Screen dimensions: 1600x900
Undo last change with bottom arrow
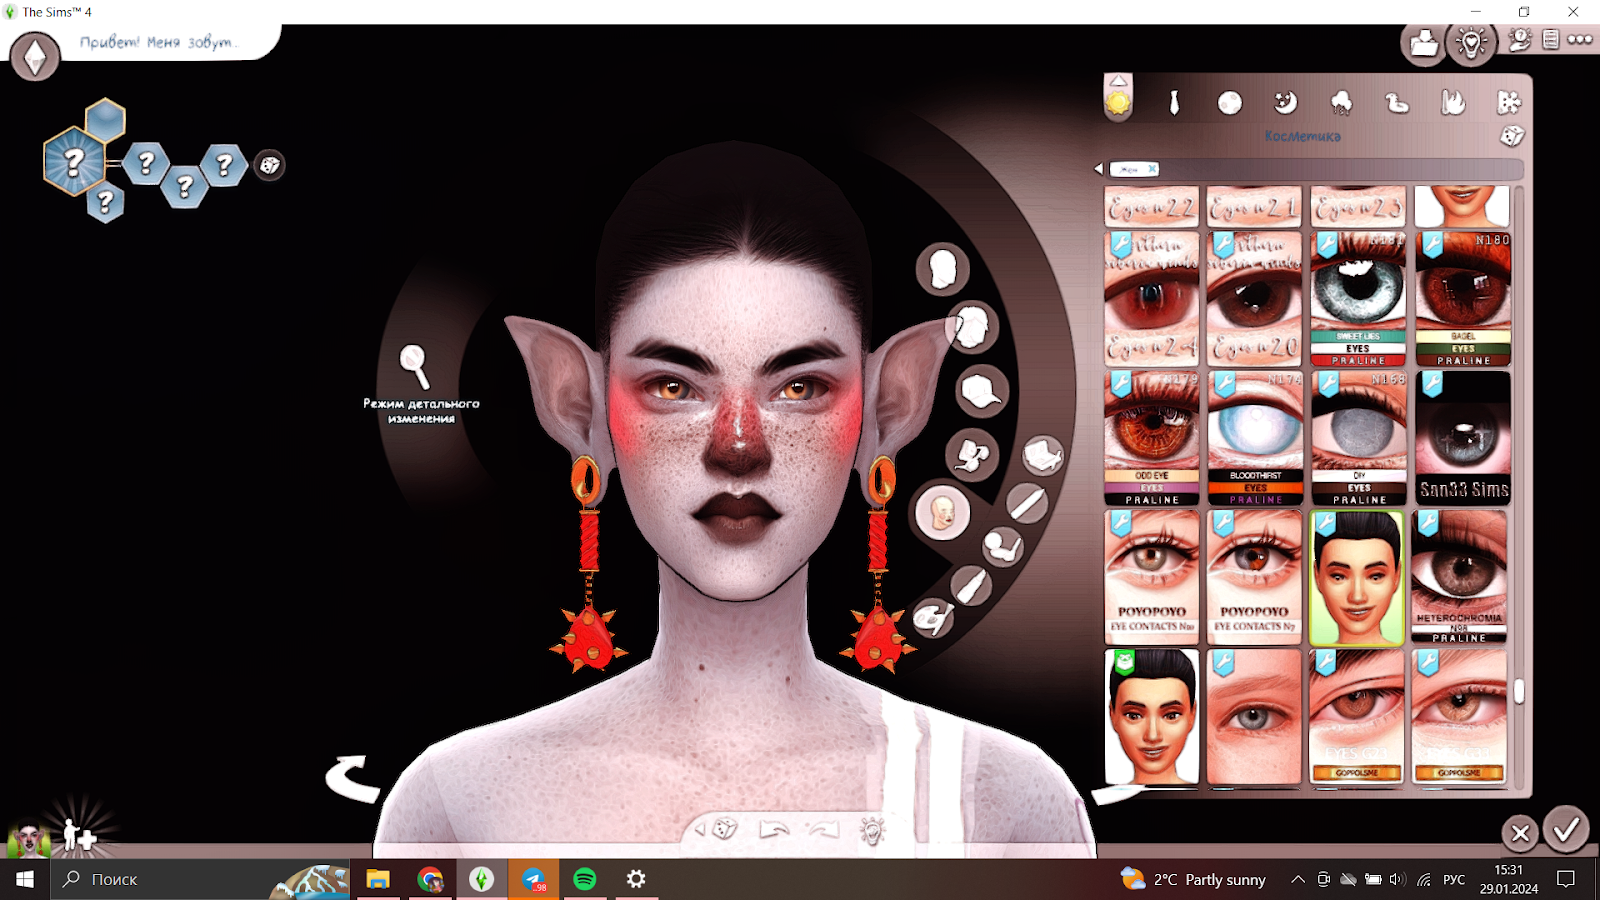click(774, 829)
